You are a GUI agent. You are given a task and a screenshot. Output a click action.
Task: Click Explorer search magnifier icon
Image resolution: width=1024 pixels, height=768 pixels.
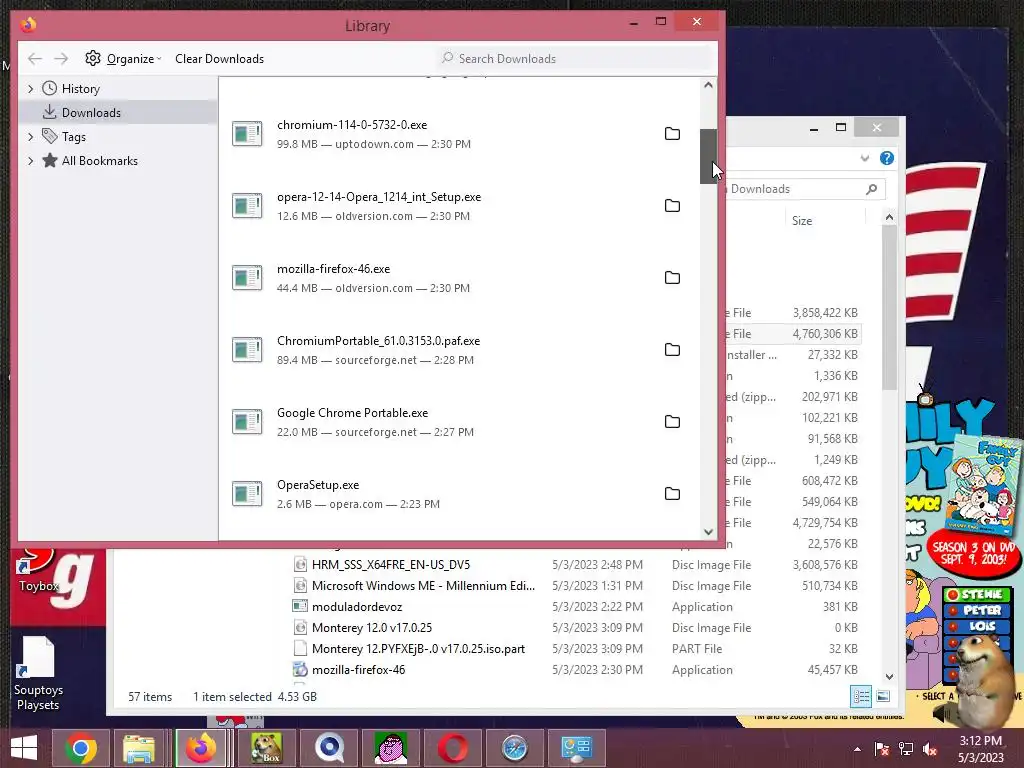click(872, 189)
